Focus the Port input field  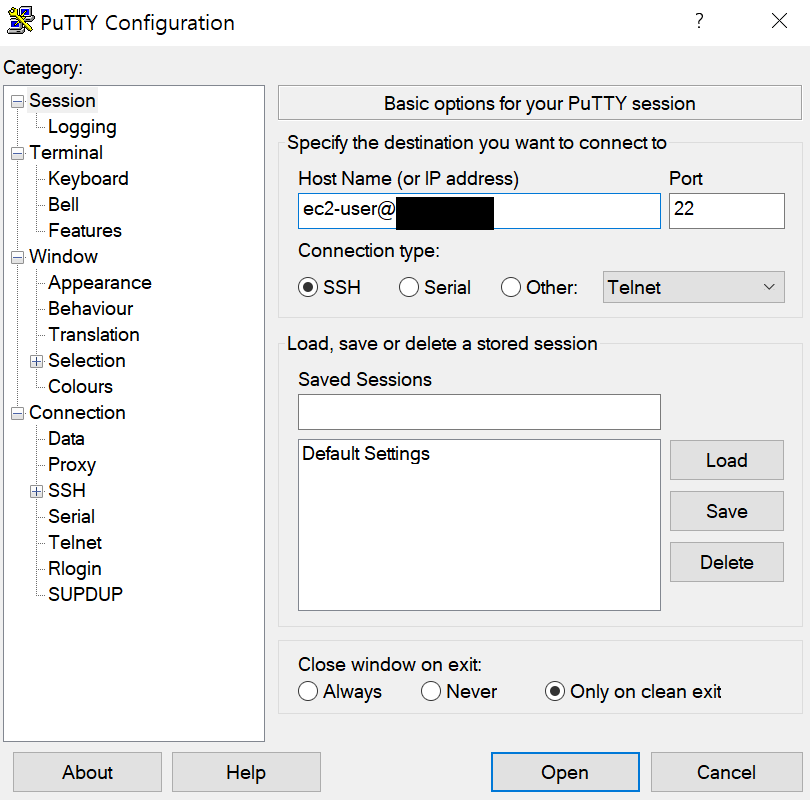[x=727, y=211]
